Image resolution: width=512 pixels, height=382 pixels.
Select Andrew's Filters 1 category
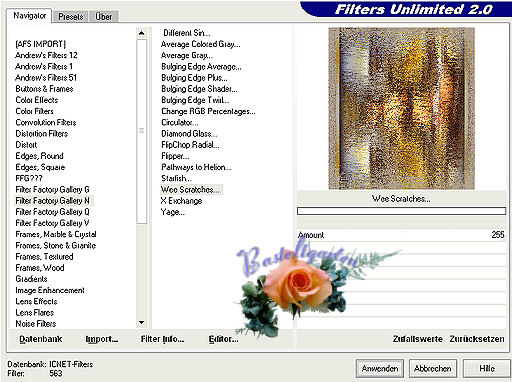point(44,66)
